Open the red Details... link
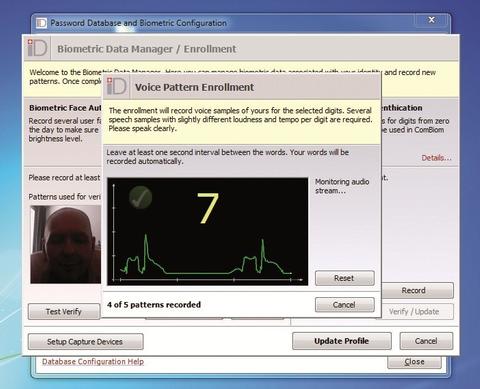This screenshot has width=480, height=389. coord(436,158)
